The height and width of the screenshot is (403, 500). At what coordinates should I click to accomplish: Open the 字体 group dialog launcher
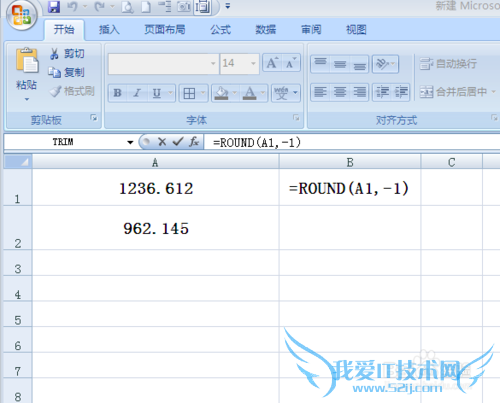coord(296,117)
